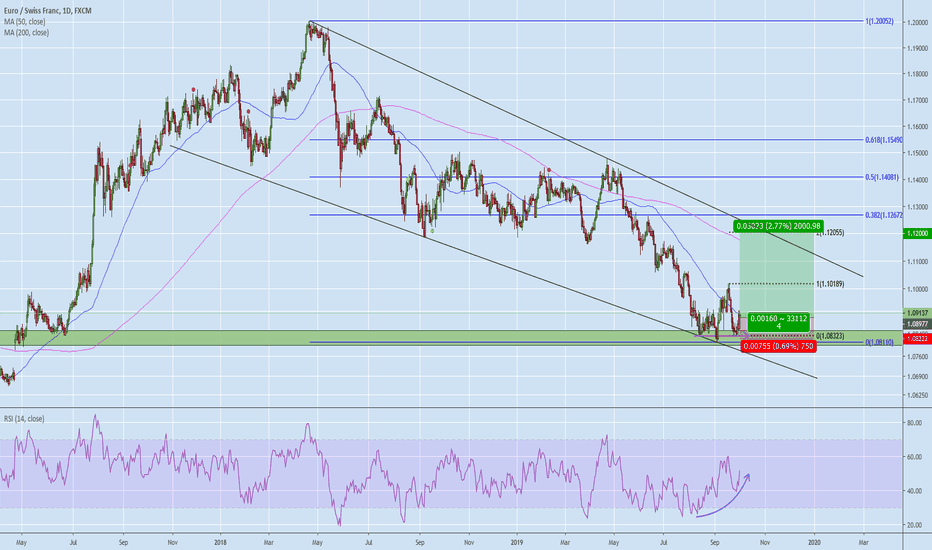Viewport: 932px width, 550px height.
Task: Select the green 2.77% profit target label
Action: click(779, 226)
